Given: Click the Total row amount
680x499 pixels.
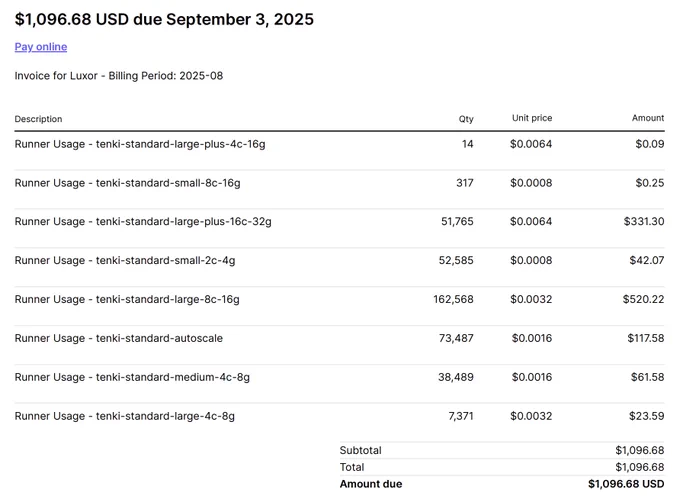Looking at the screenshot, I should click(640, 467).
